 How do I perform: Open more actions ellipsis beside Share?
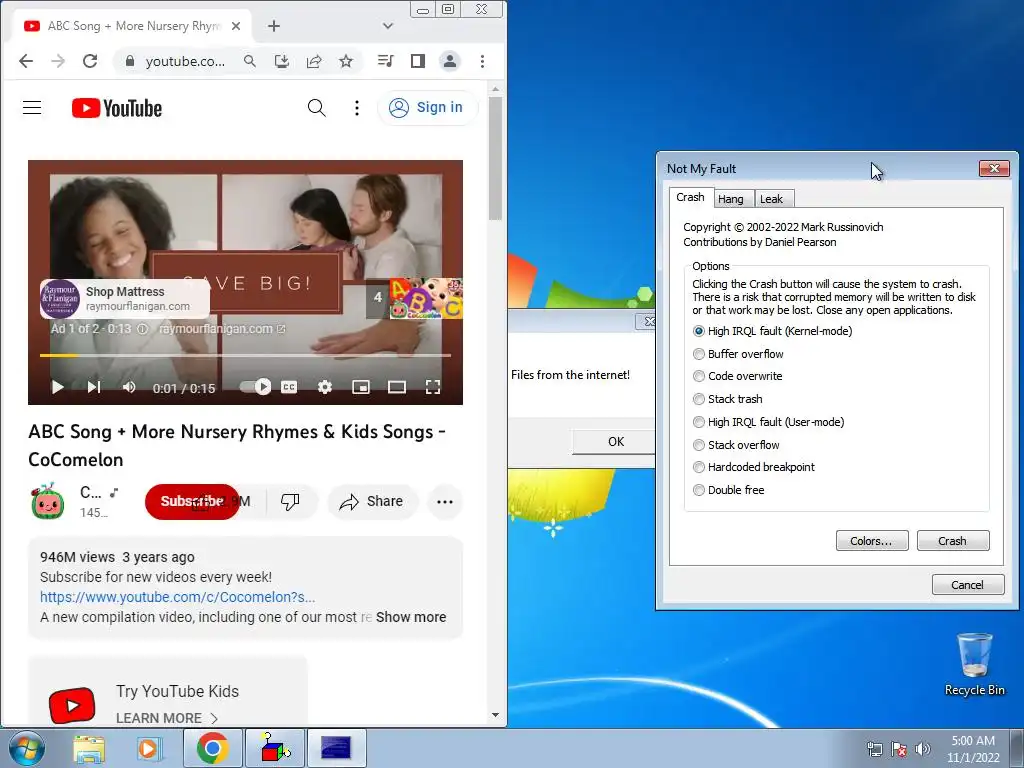445,502
